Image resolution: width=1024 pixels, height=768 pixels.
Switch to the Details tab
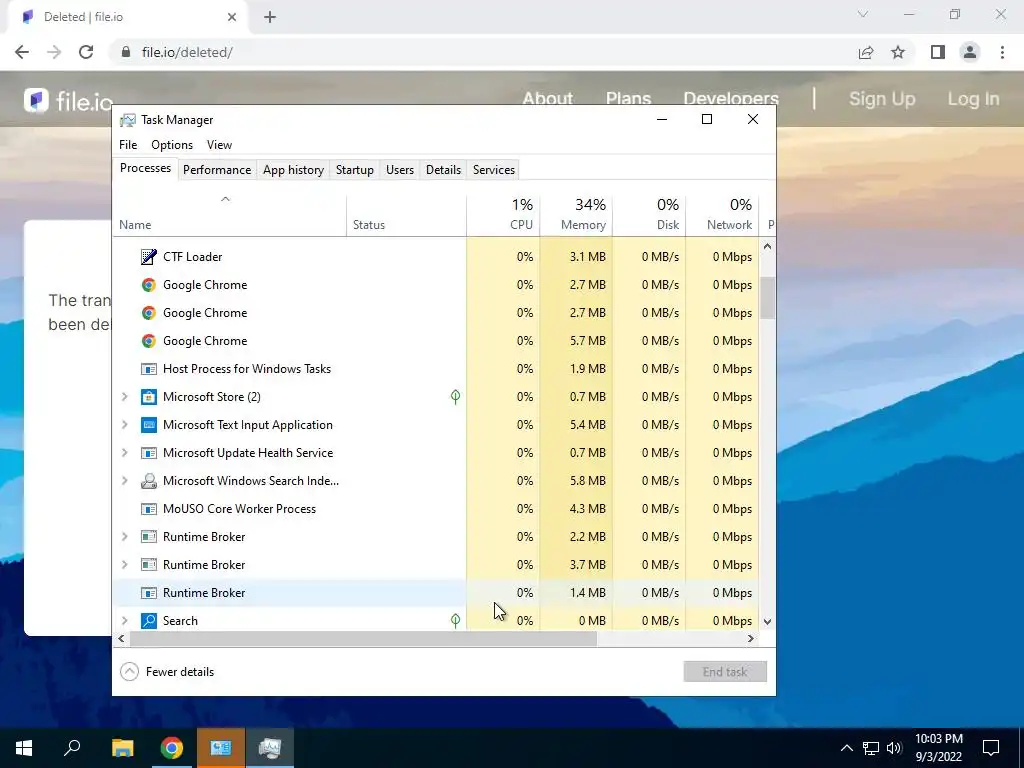pos(443,170)
